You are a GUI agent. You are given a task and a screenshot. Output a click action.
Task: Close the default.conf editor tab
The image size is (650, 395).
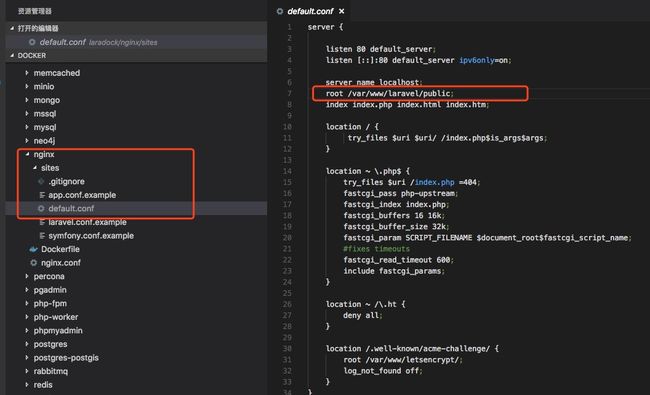click(x=341, y=11)
